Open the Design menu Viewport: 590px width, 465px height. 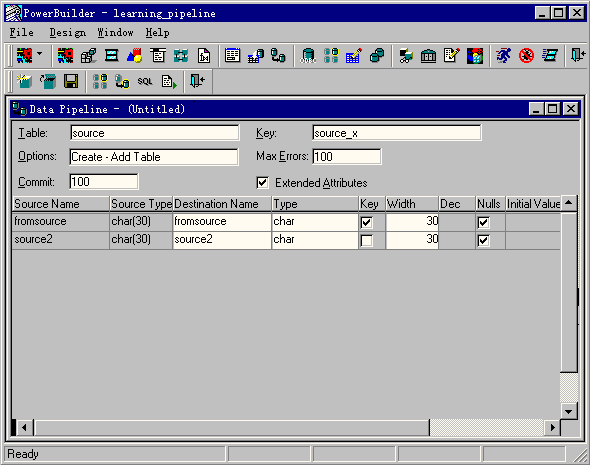[68, 33]
